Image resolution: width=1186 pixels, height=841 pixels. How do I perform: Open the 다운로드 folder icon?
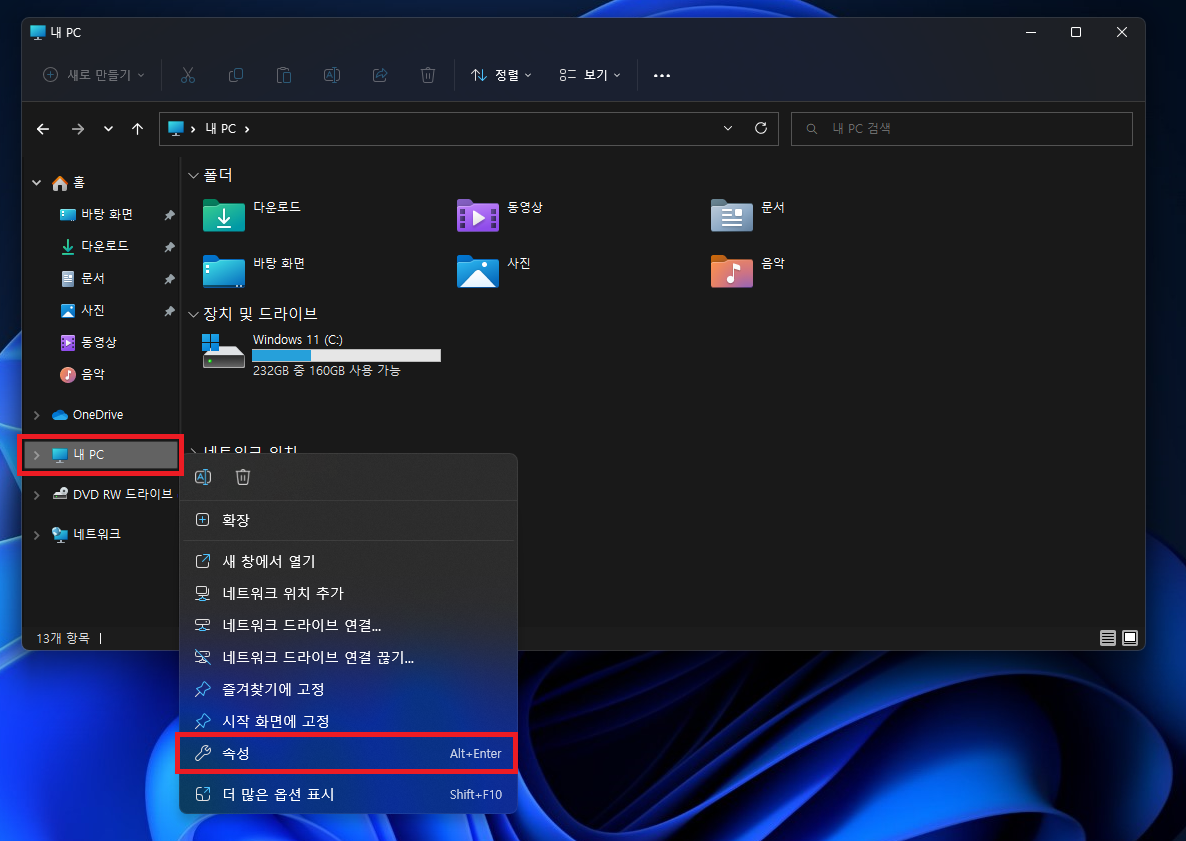(x=223, y=215)
